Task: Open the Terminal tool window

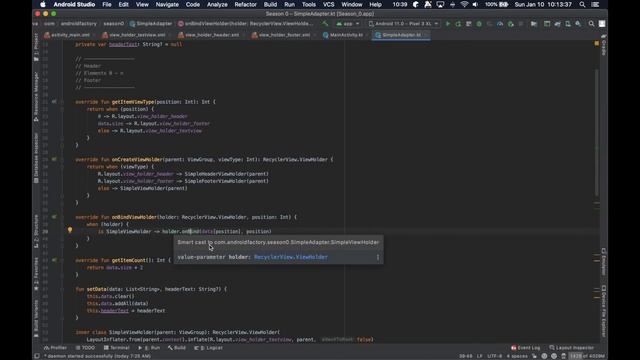Action: [117, 348]
